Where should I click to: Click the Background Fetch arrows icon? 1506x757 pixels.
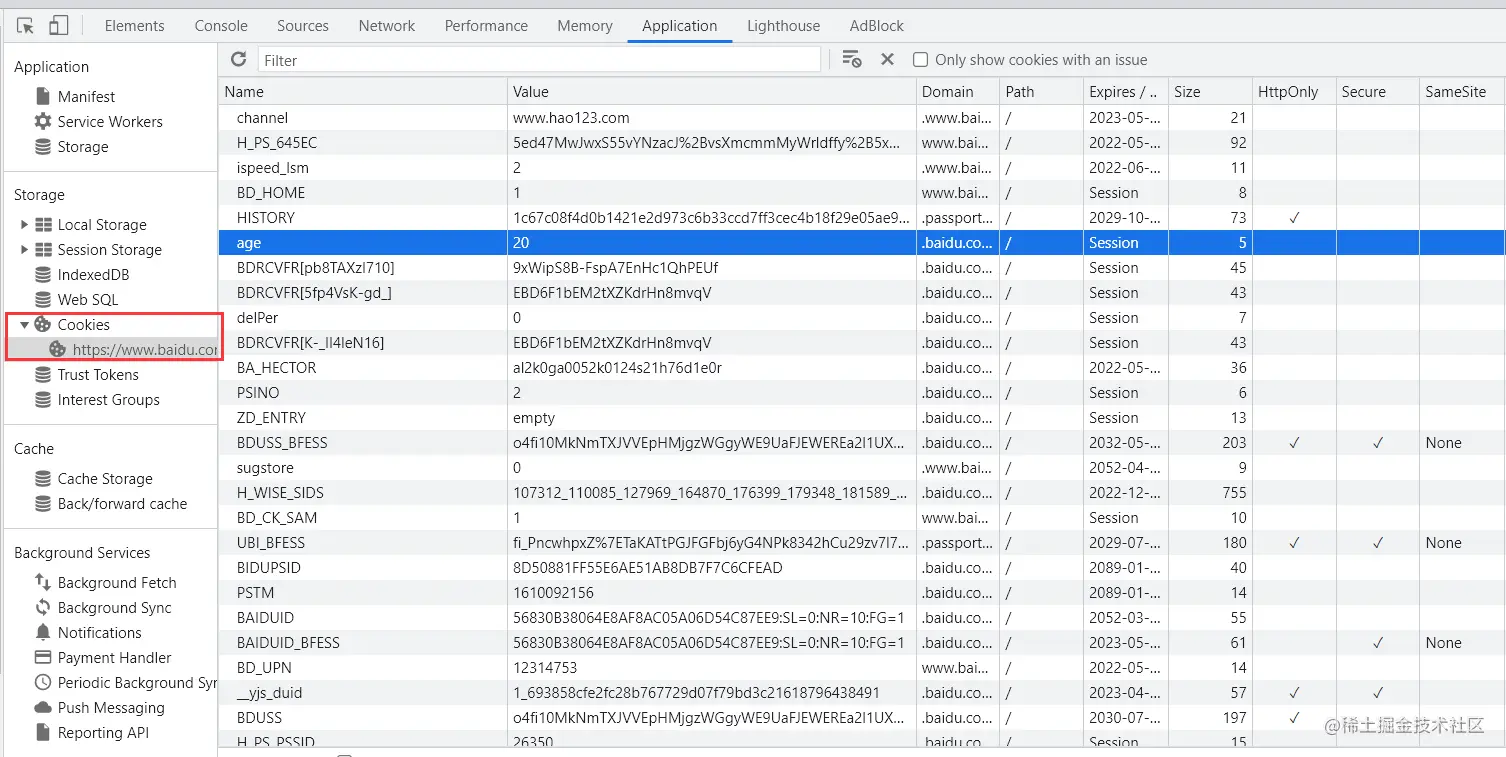click(x=43, y=582)
